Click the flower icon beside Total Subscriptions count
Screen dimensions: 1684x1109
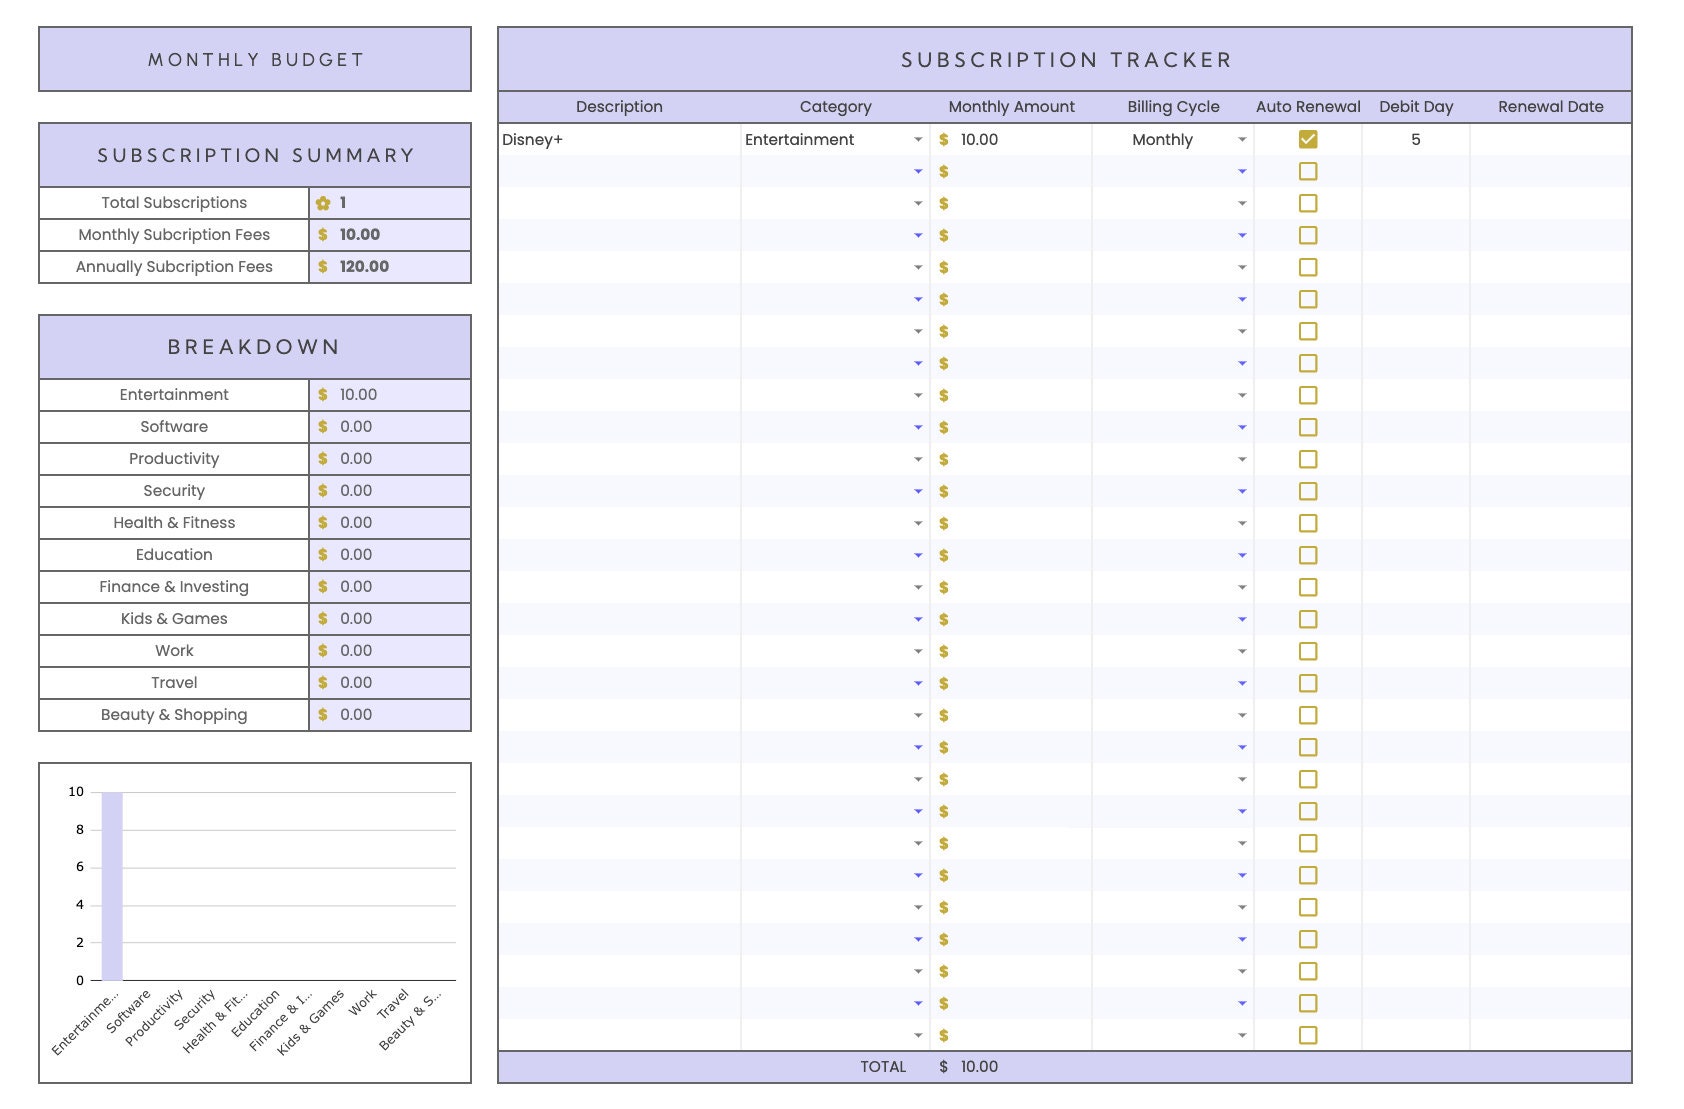(322, 203)
